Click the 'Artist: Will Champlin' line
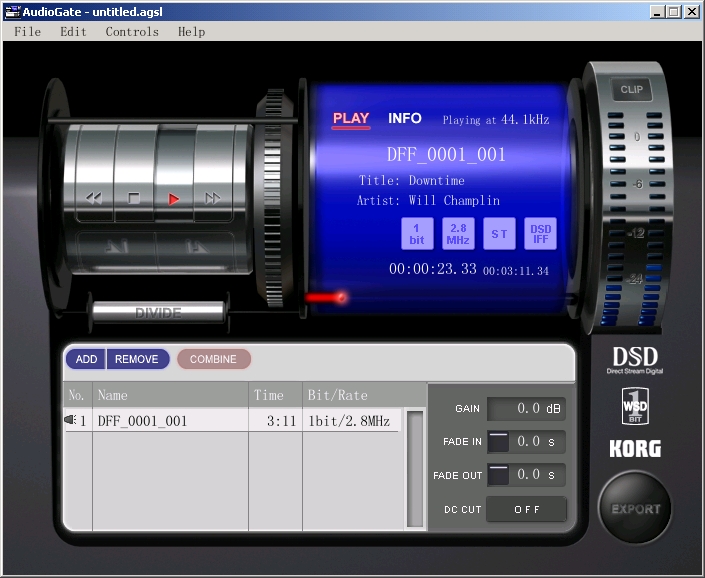Image resolution: width=705 pixels, height=578 pixels. coord(428,200)
